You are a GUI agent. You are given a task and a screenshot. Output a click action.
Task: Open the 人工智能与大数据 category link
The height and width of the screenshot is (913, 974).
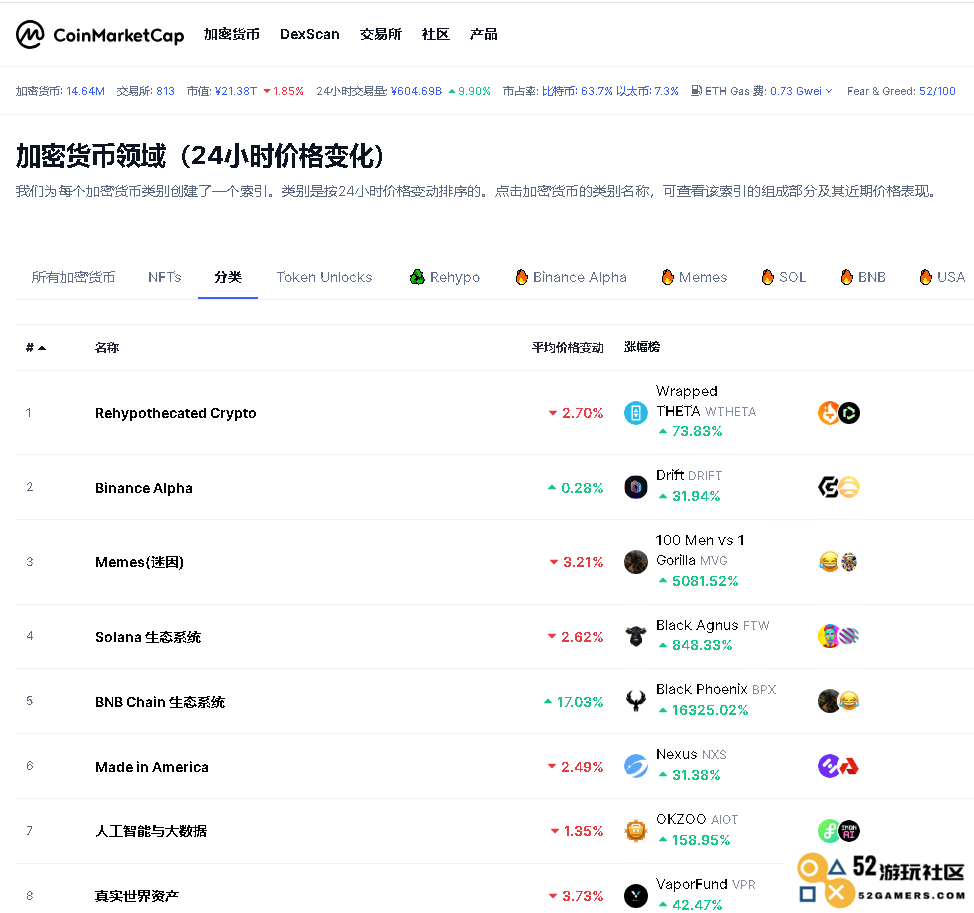(x=151, y=831)
